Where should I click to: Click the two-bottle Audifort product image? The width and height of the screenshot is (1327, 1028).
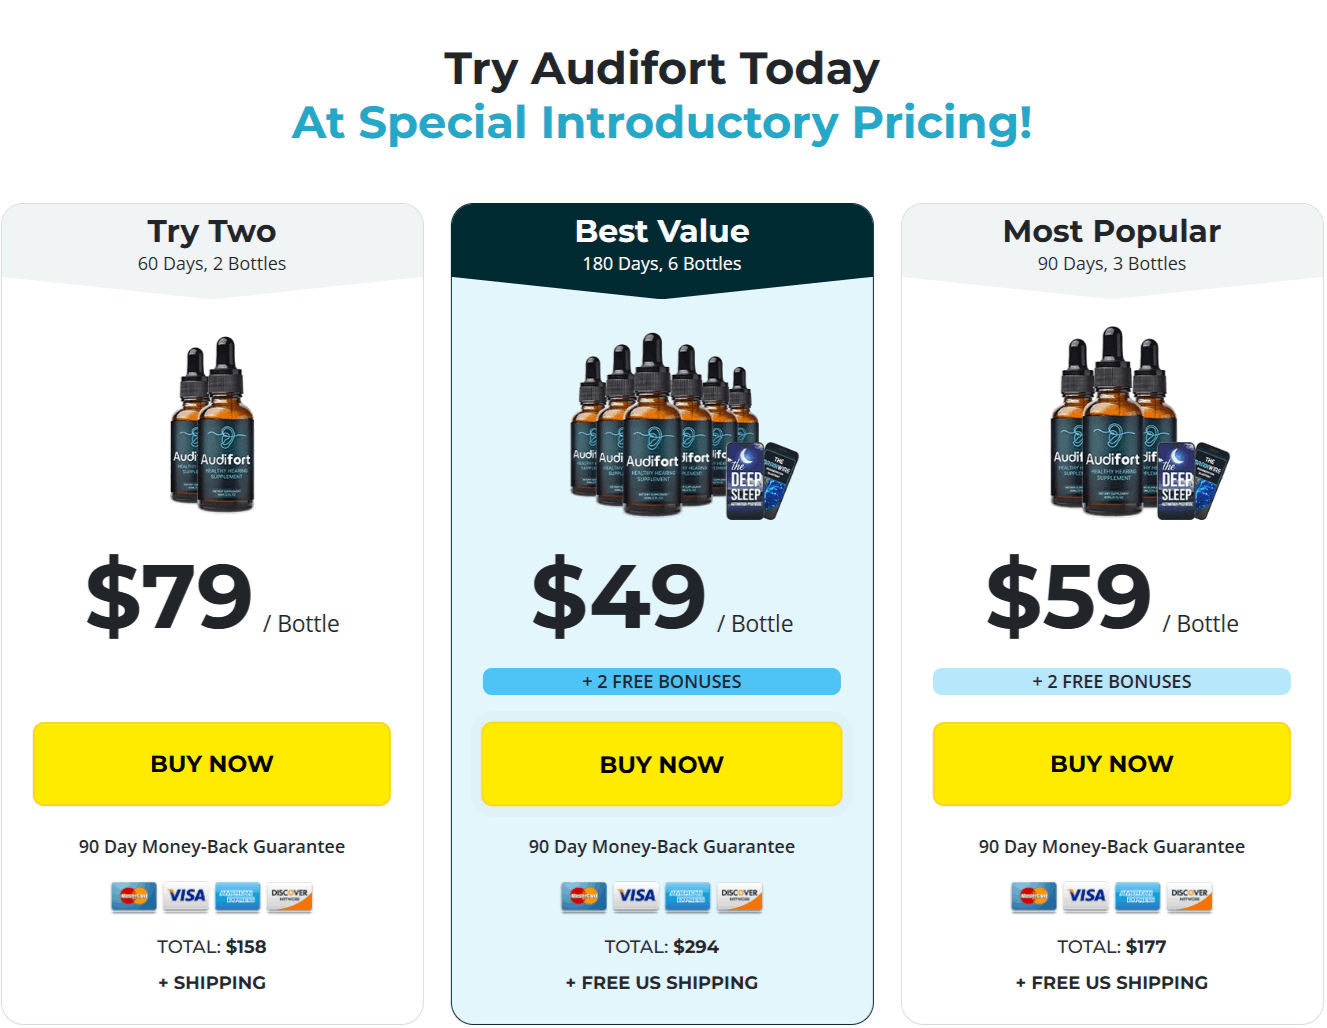210,430
